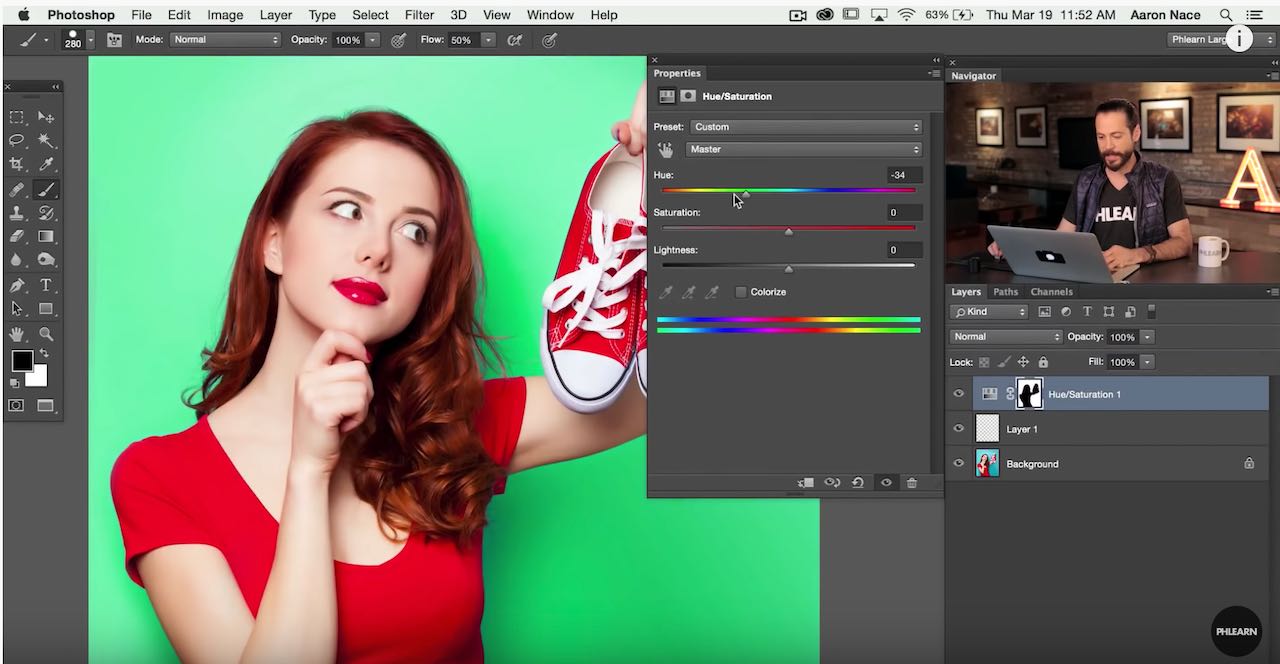Open the Filter menu
This screenshot has width=1280, height=664.
pos(419,15)
